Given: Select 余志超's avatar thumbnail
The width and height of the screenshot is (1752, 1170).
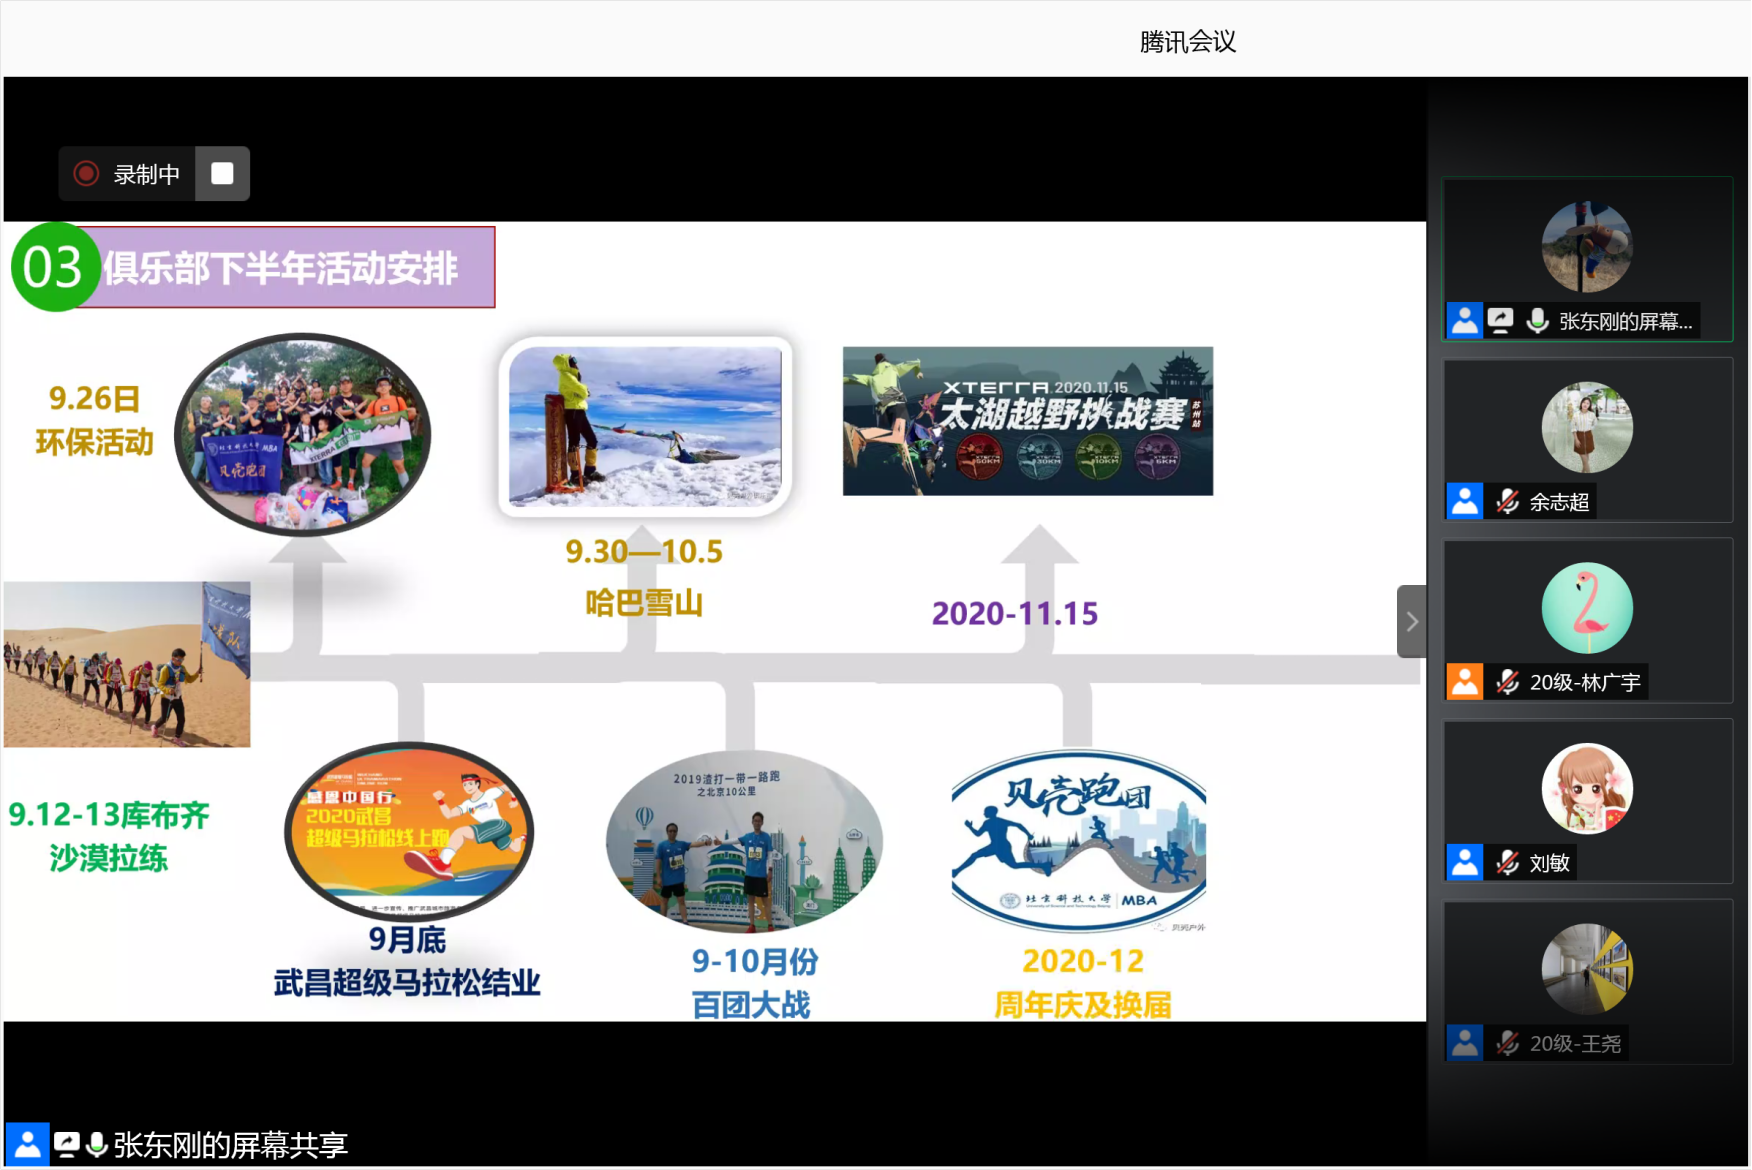Looking at the screenshot, I should 1587,428.
